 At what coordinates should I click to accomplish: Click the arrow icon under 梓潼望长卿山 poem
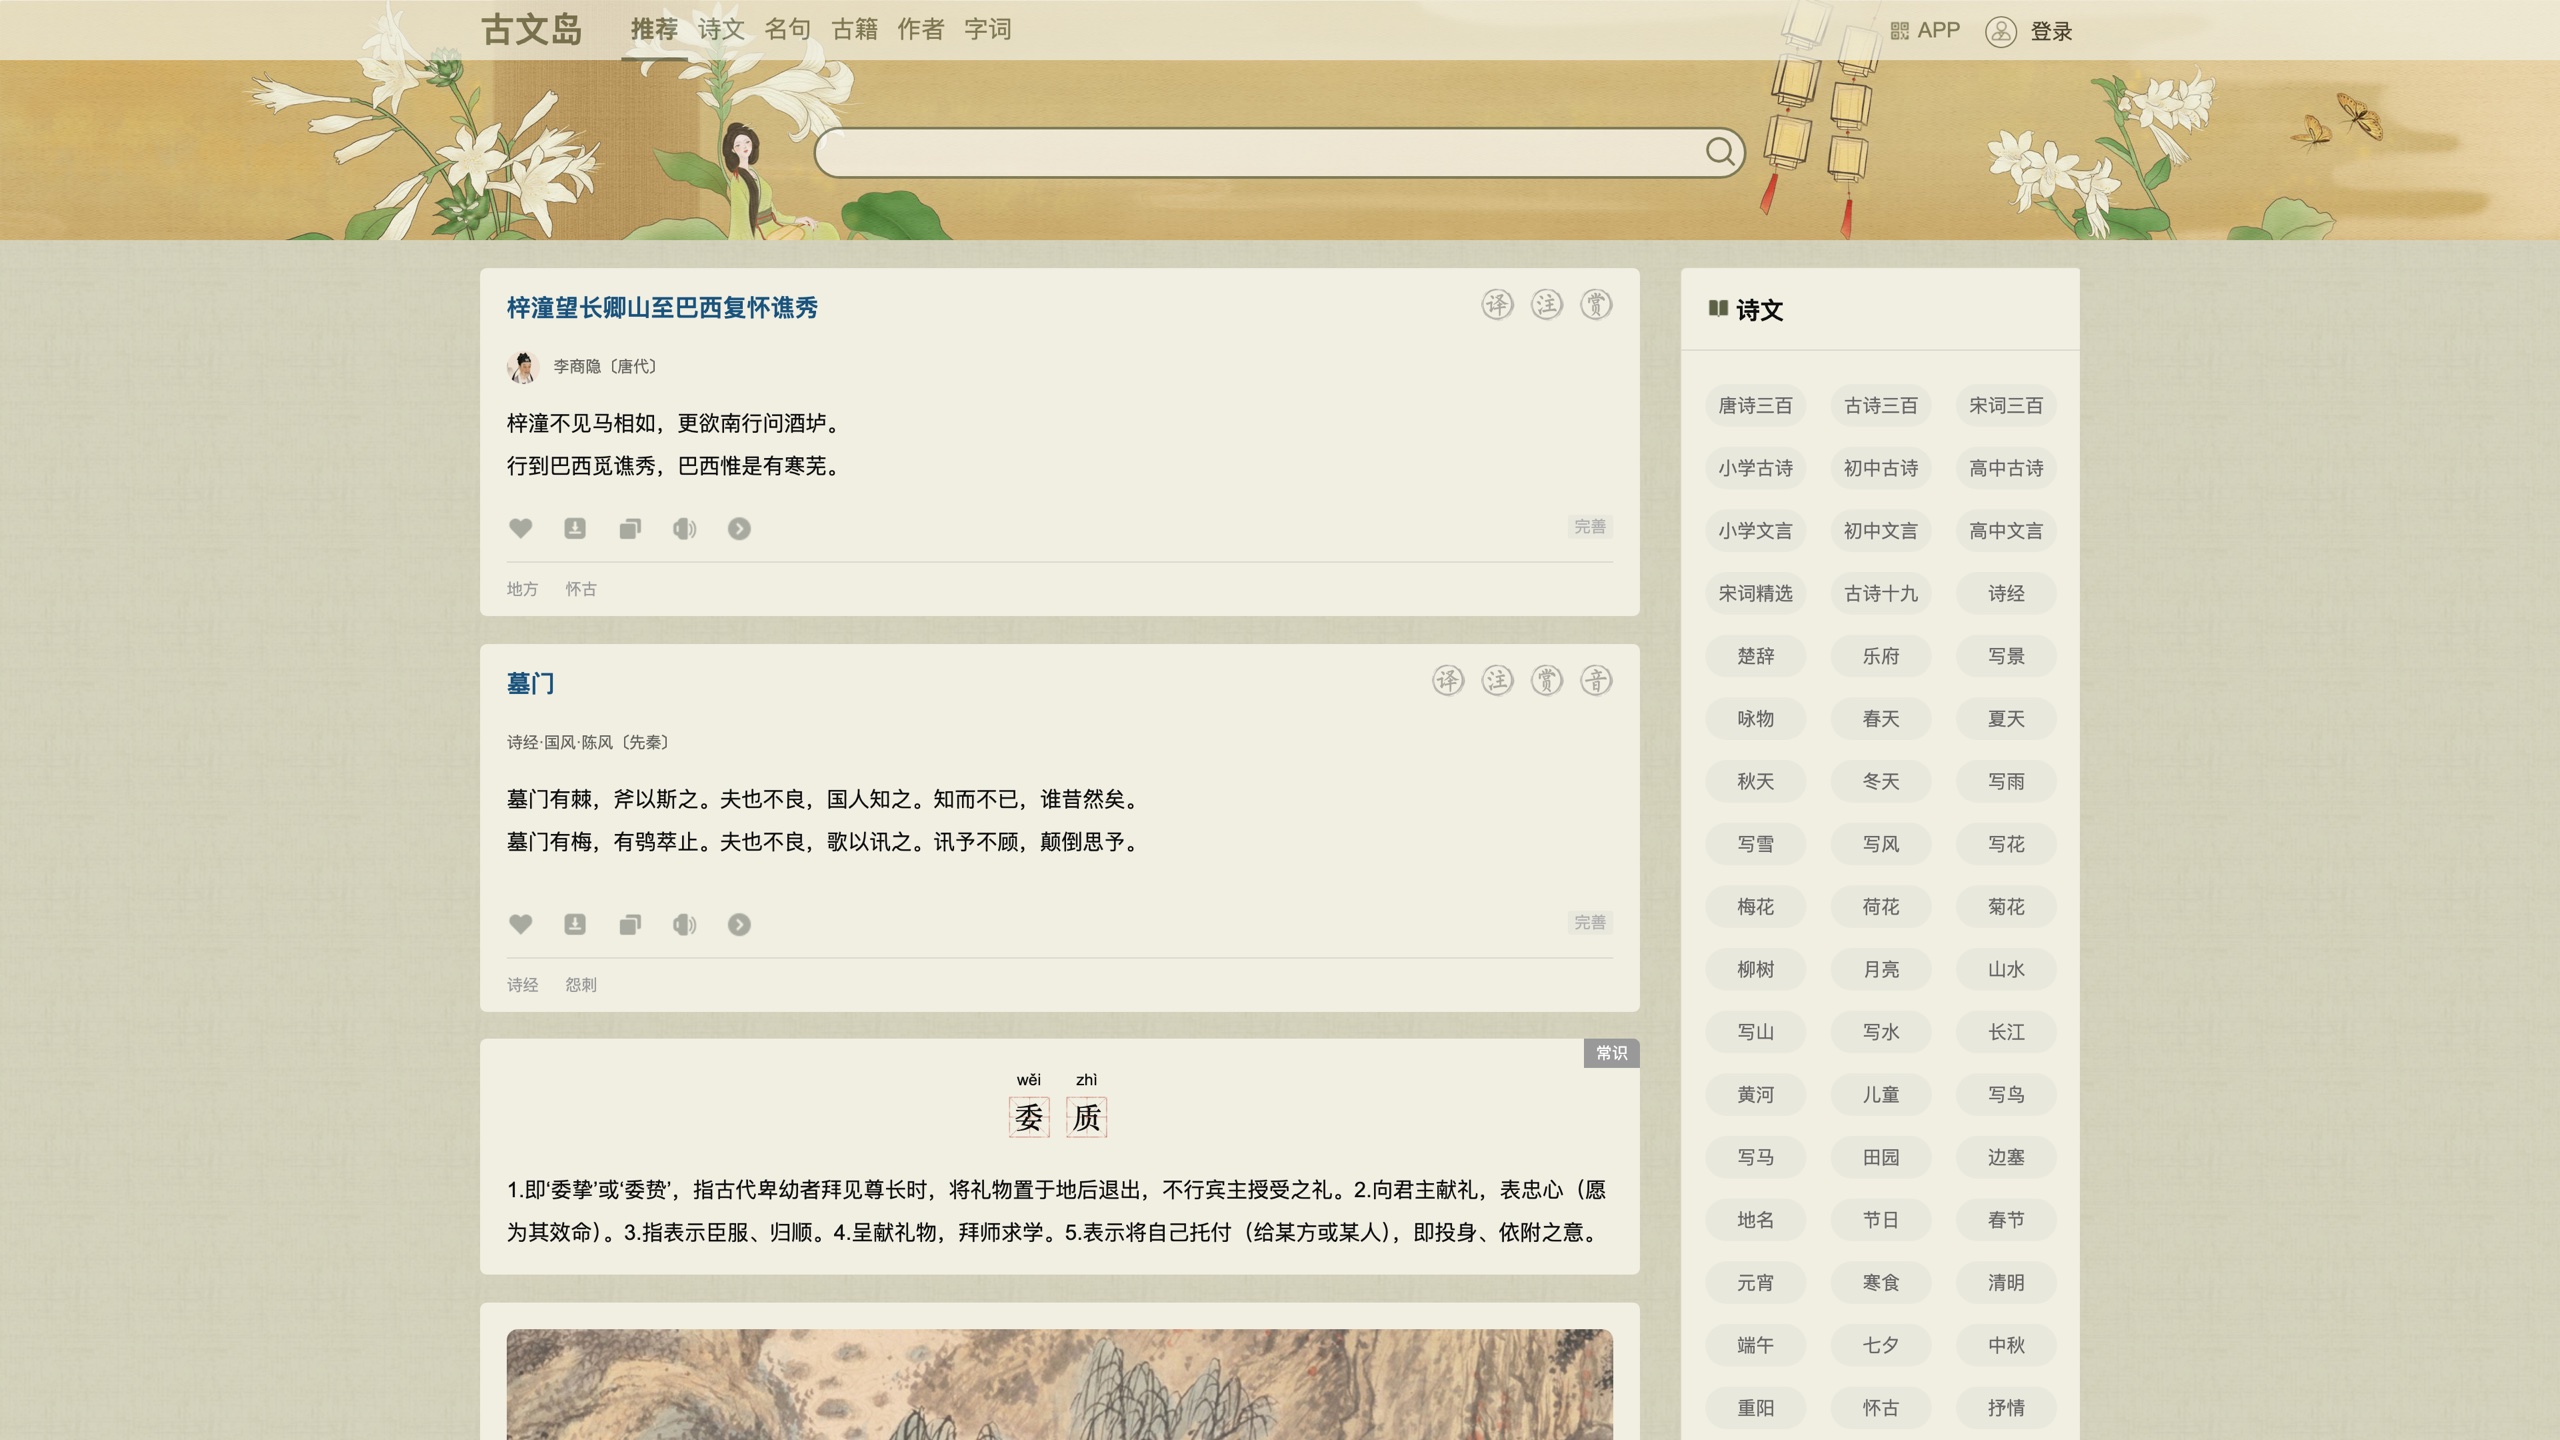click(x=739, y=528)
